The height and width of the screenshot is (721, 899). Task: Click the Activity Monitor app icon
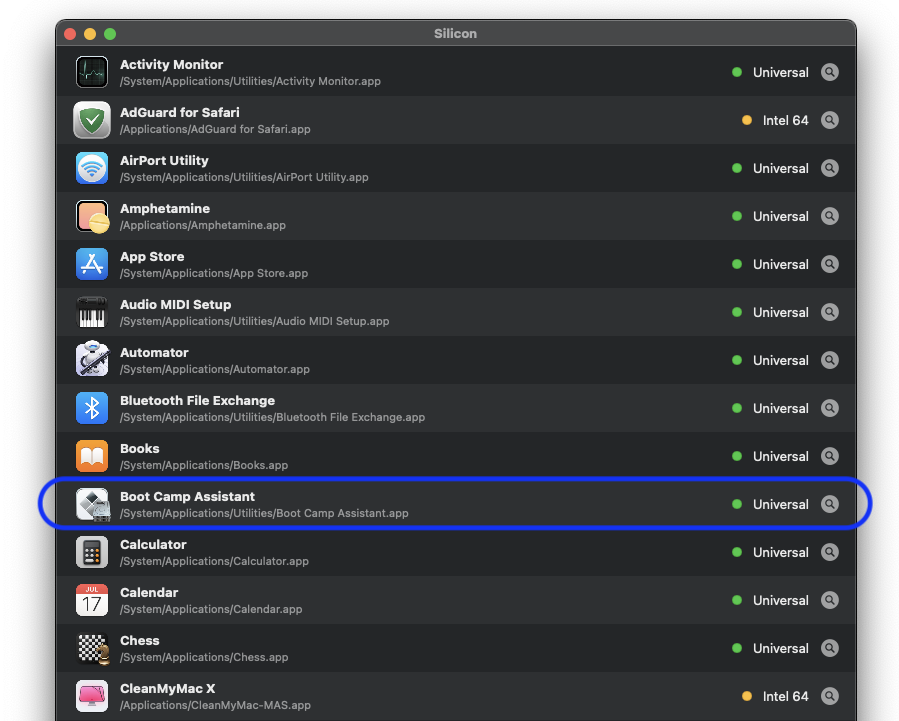92,72
